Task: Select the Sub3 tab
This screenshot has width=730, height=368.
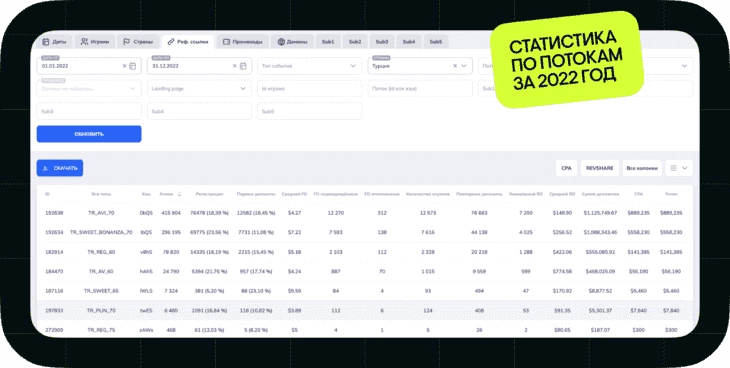Action: pyautogui.click(x=382, y=42)
